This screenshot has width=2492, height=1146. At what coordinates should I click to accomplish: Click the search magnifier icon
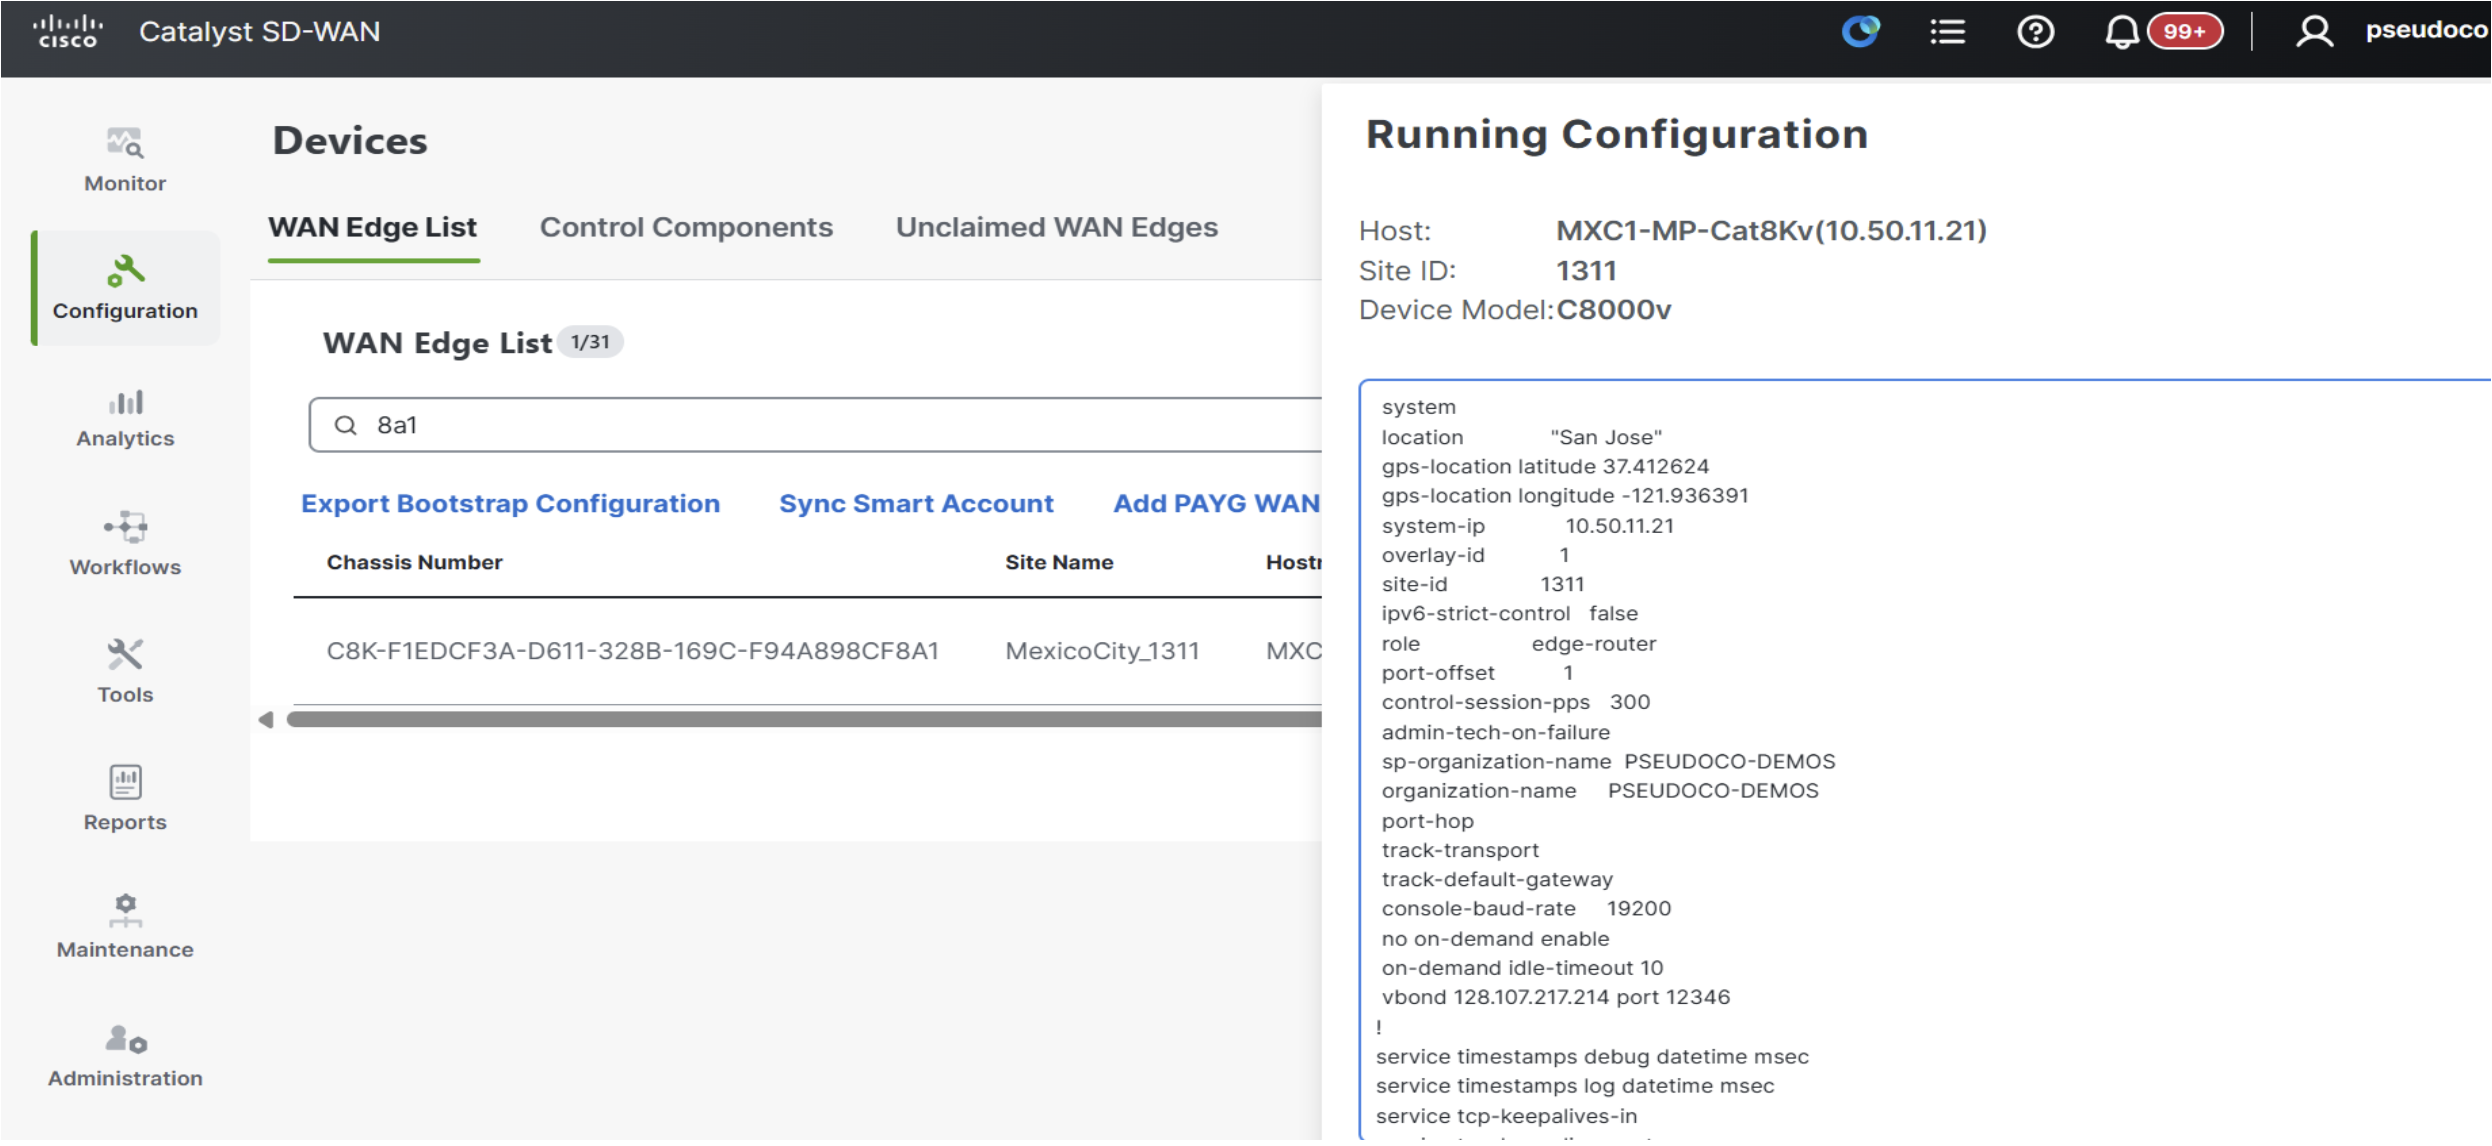pyautogui.click(x=345, y=425)
